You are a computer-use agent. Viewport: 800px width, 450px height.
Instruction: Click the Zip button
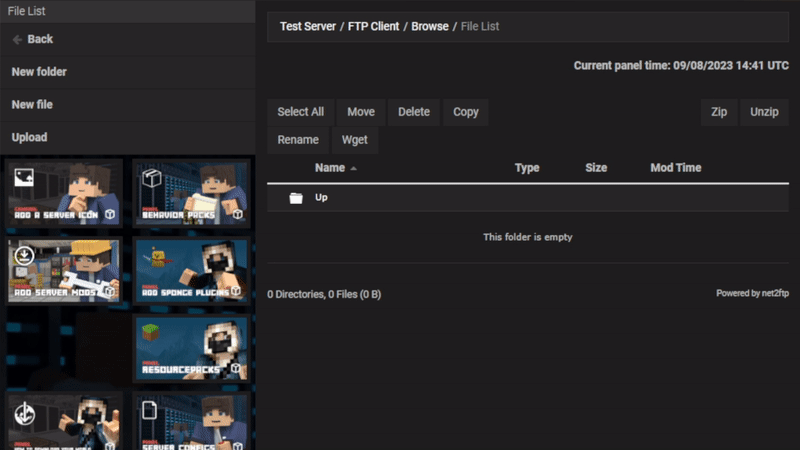coord(718,112)
